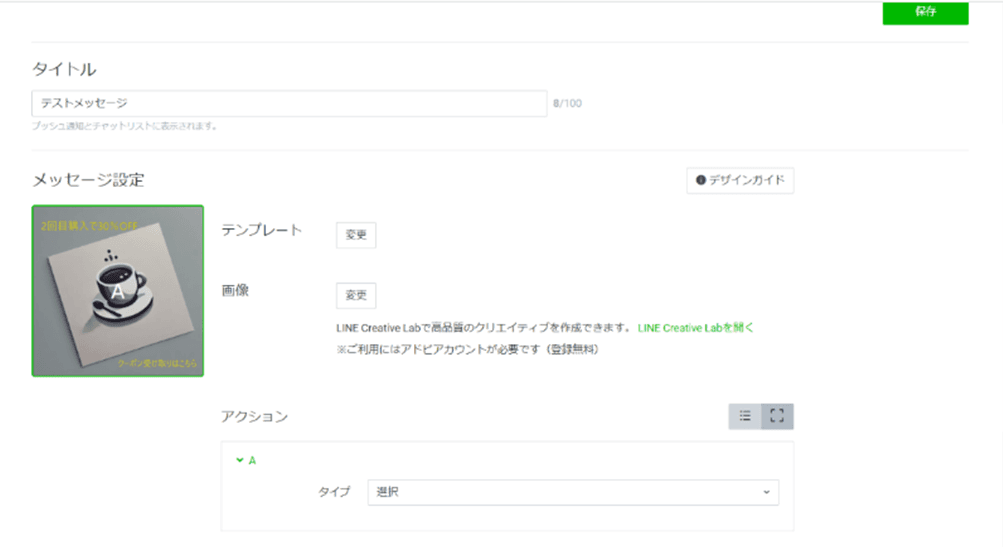Viewport: 1003px width, 547px height.
Task: Click the タイトル text input field
Action: tap(289, 103)
